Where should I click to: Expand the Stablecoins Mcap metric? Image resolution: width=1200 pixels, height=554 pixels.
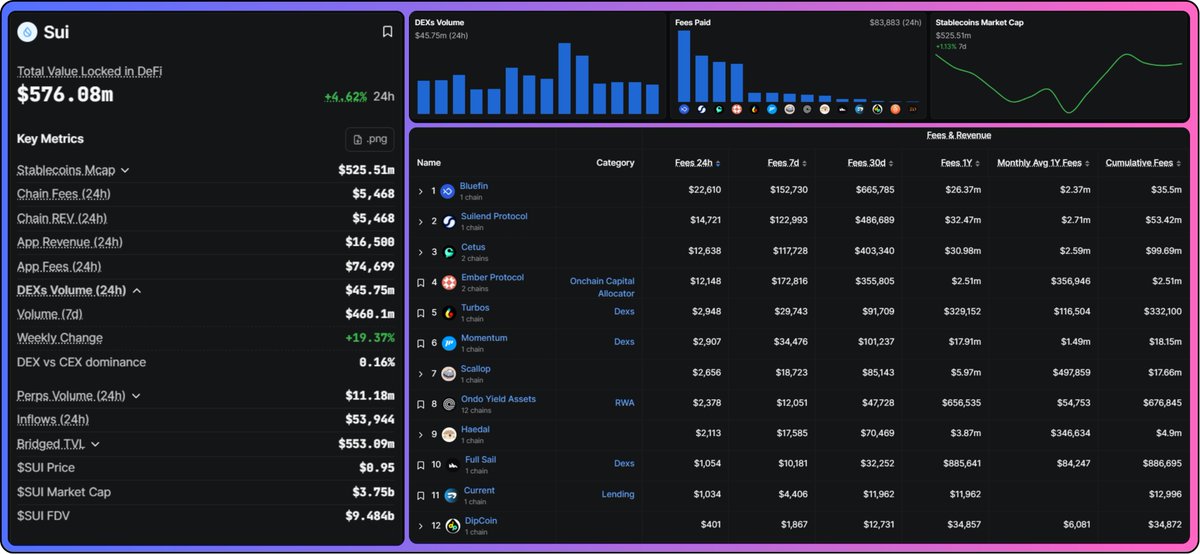125,171
